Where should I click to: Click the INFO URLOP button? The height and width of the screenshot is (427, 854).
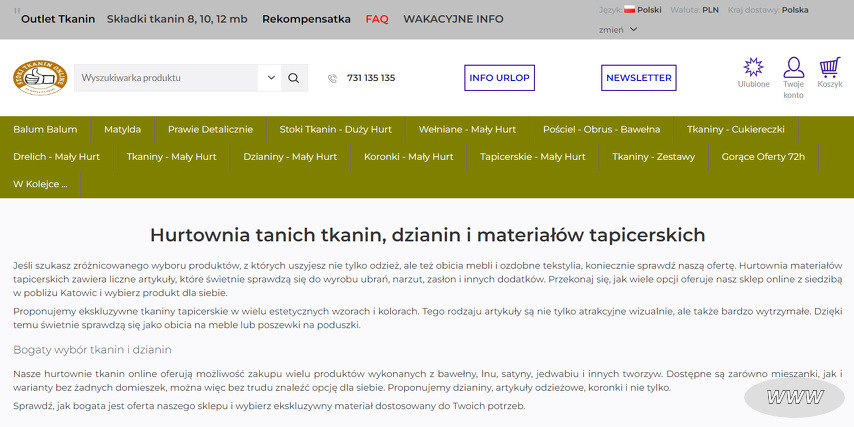tap(499, 78)
